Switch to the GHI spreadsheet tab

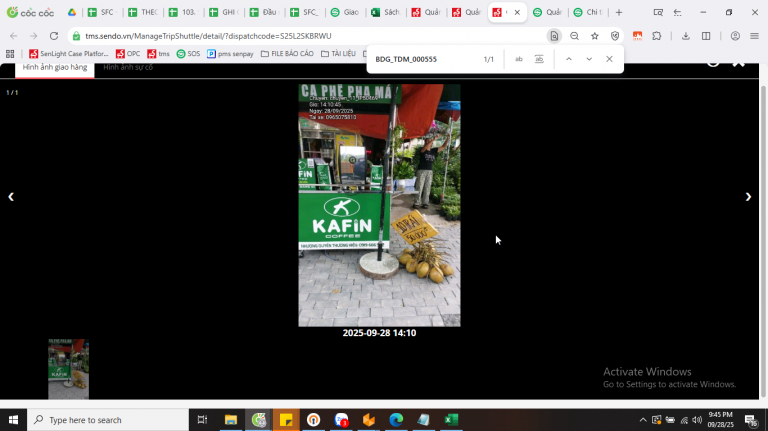[224, 12]
